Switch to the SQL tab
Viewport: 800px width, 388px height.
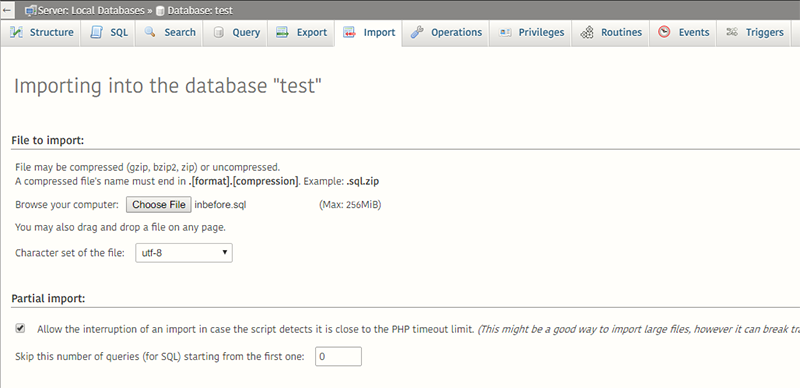108,32
